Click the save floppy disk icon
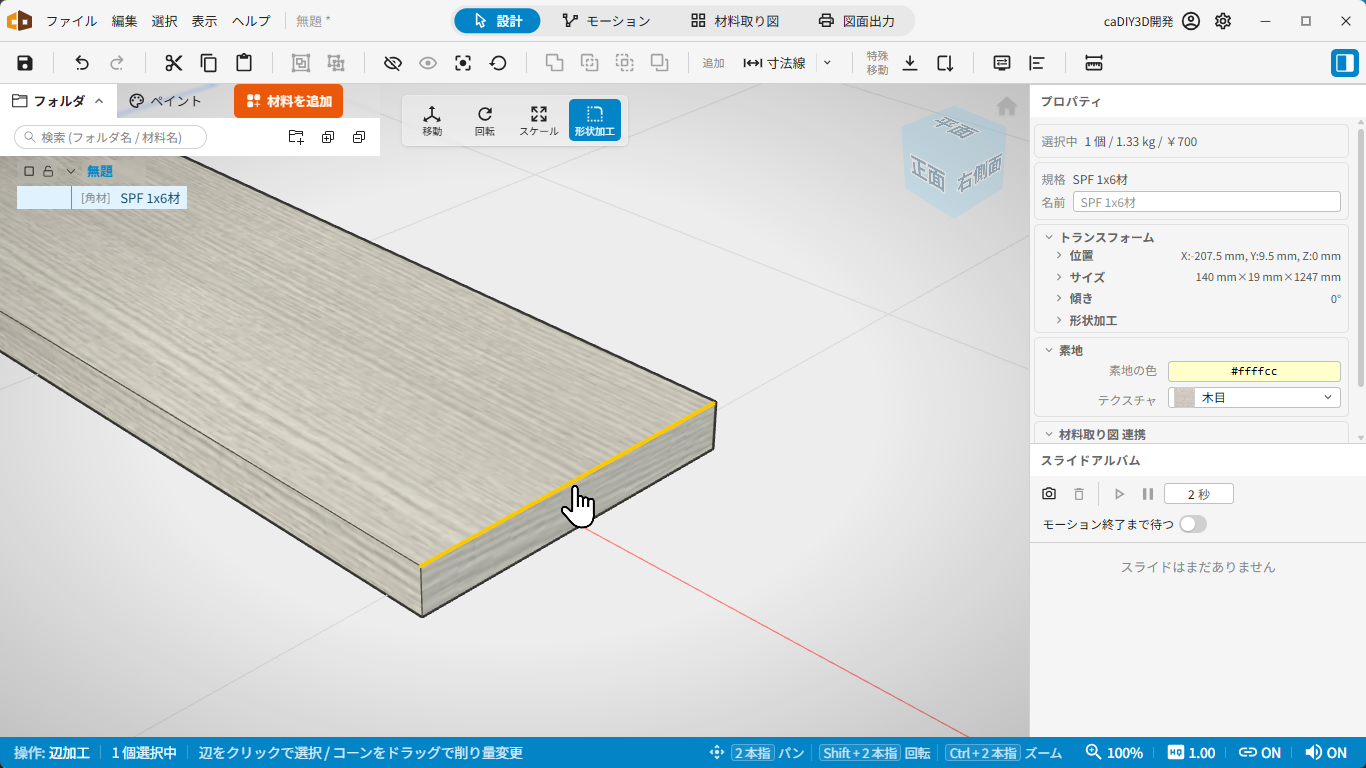 pyautogui.click(x=25, y=63)
